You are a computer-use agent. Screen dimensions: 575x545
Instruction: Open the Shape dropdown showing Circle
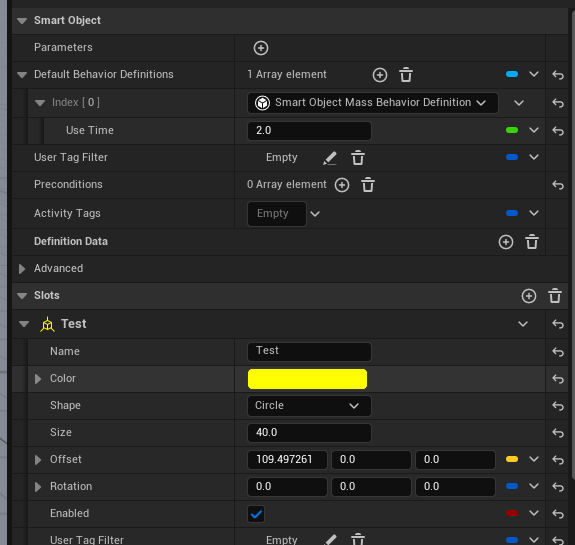[x=309, y=406]
